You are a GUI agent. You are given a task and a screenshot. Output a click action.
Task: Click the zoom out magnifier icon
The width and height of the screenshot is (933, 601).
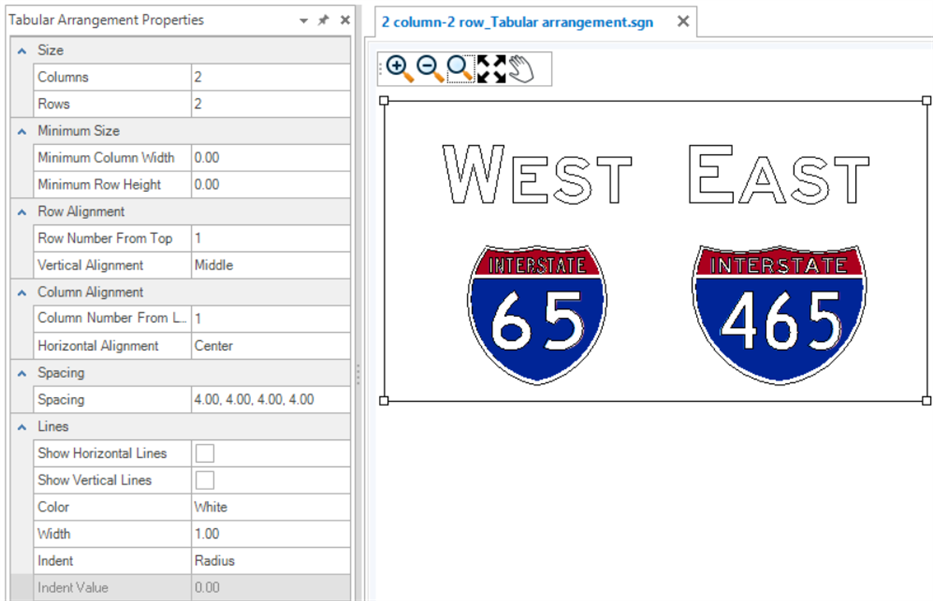click(x=430, y=68)
